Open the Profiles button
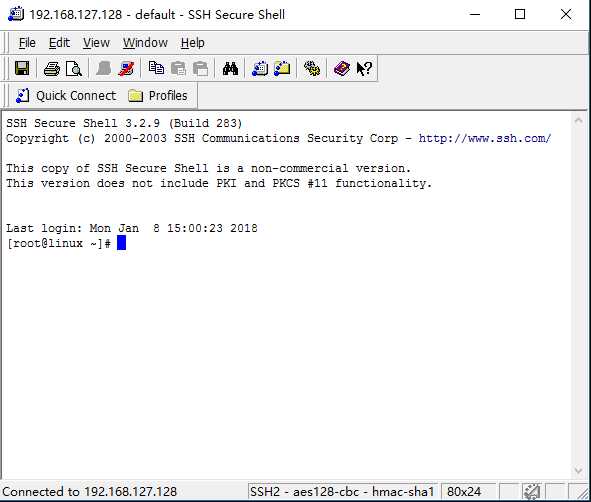Image resolution: width=591 pixels, height=502 pixels. click(158, 96)
